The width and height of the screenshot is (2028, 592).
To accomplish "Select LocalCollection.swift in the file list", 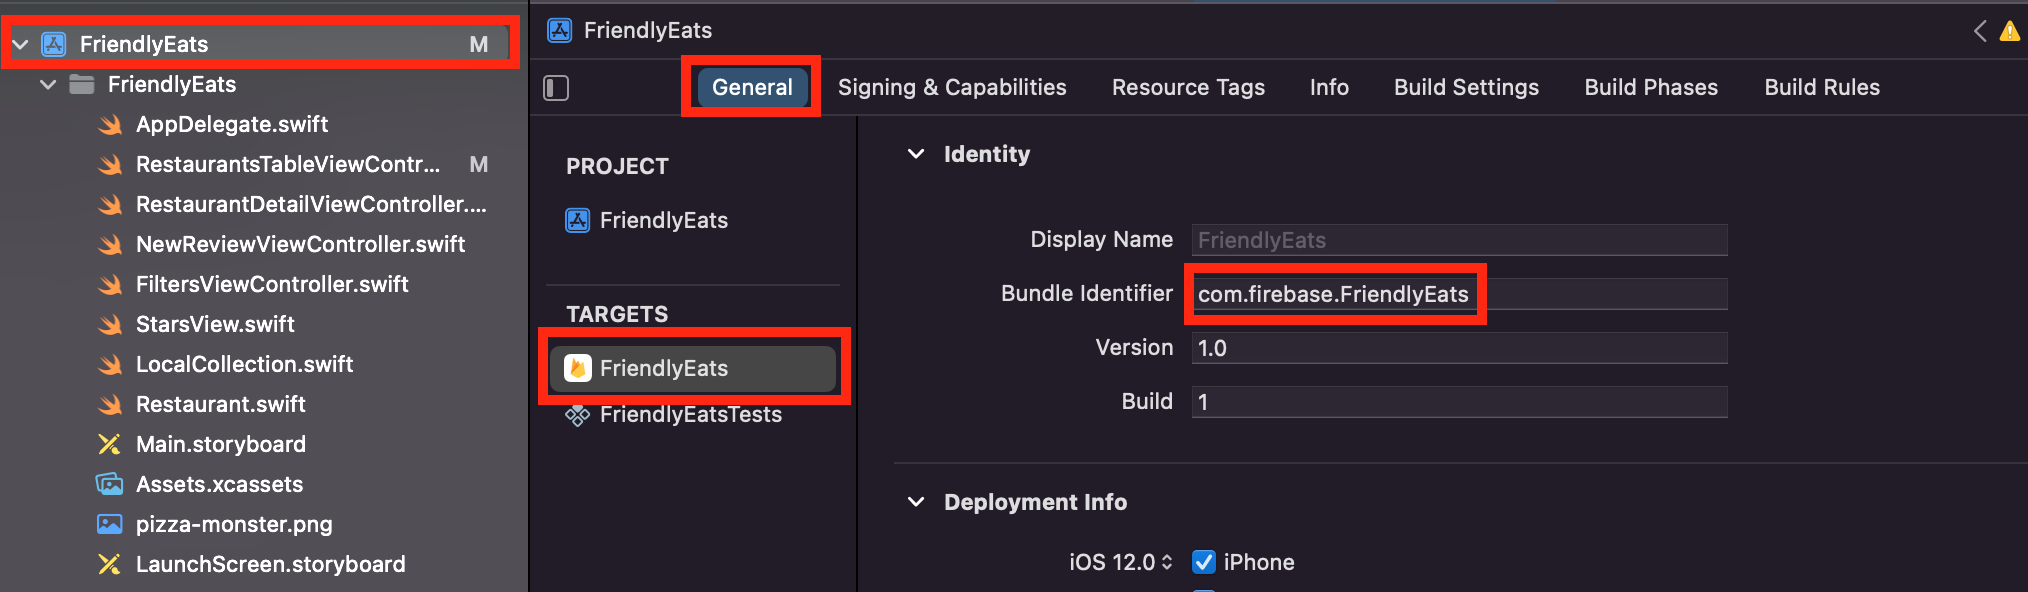I will point(244,364).
